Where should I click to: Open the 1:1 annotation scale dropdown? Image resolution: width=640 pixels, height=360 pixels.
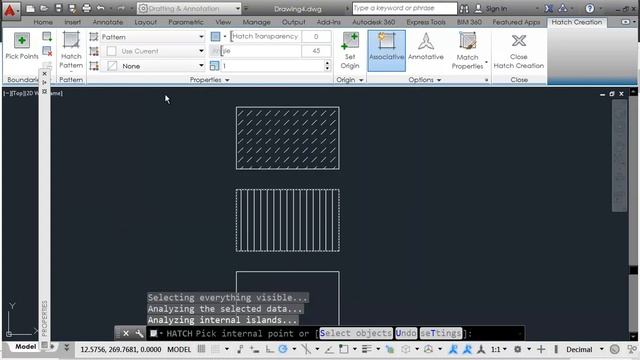click(x=499, y=349)
